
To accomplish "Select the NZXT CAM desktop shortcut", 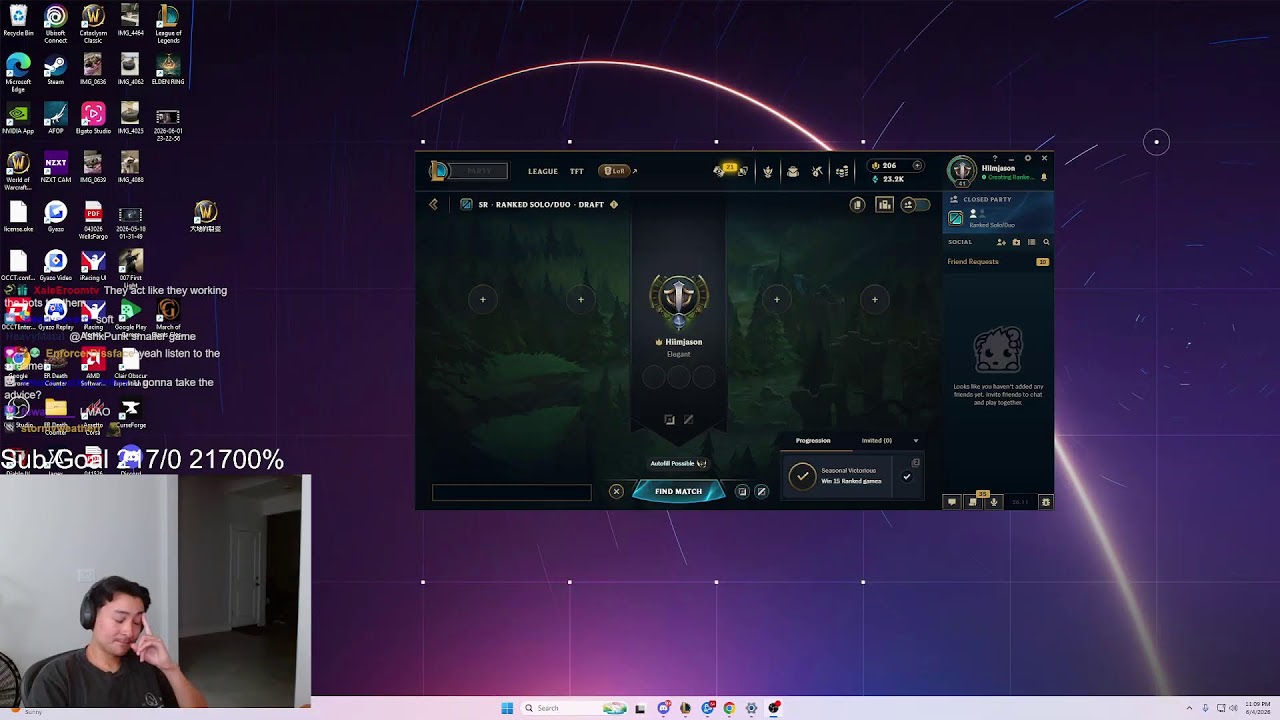I will 56,167.
